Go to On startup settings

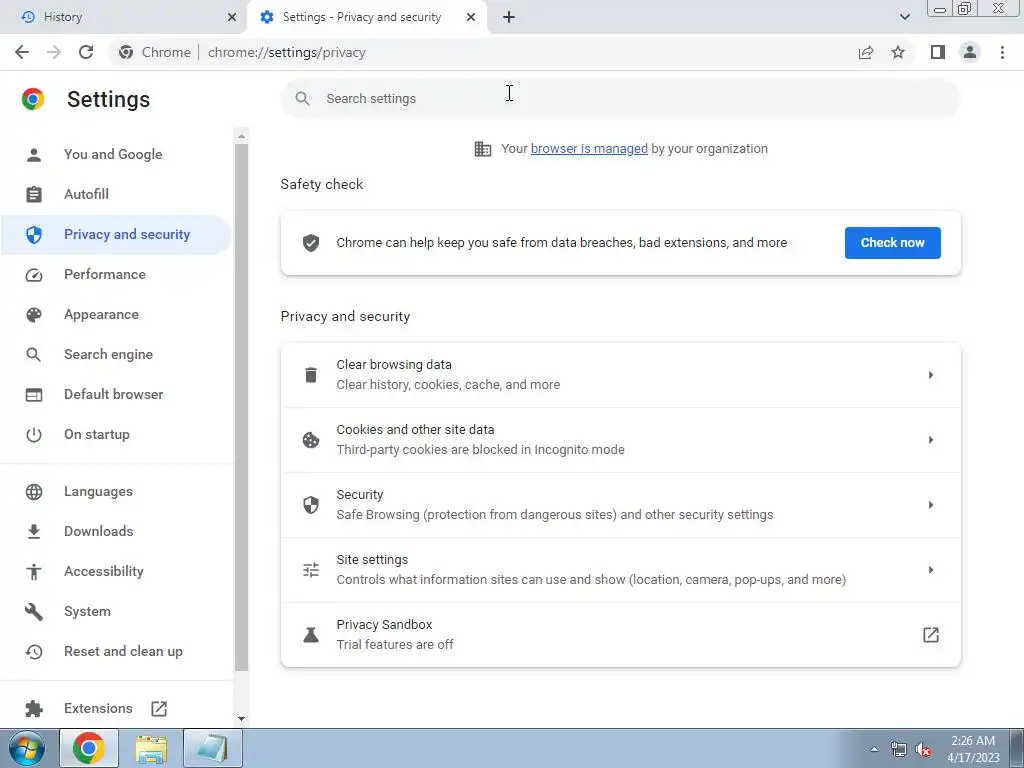pyautogui.click(x=116, y=434)
